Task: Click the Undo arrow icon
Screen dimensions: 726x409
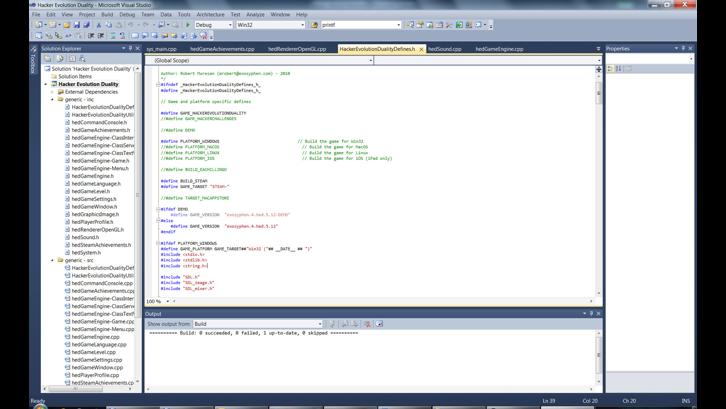Action: (131, 25)
